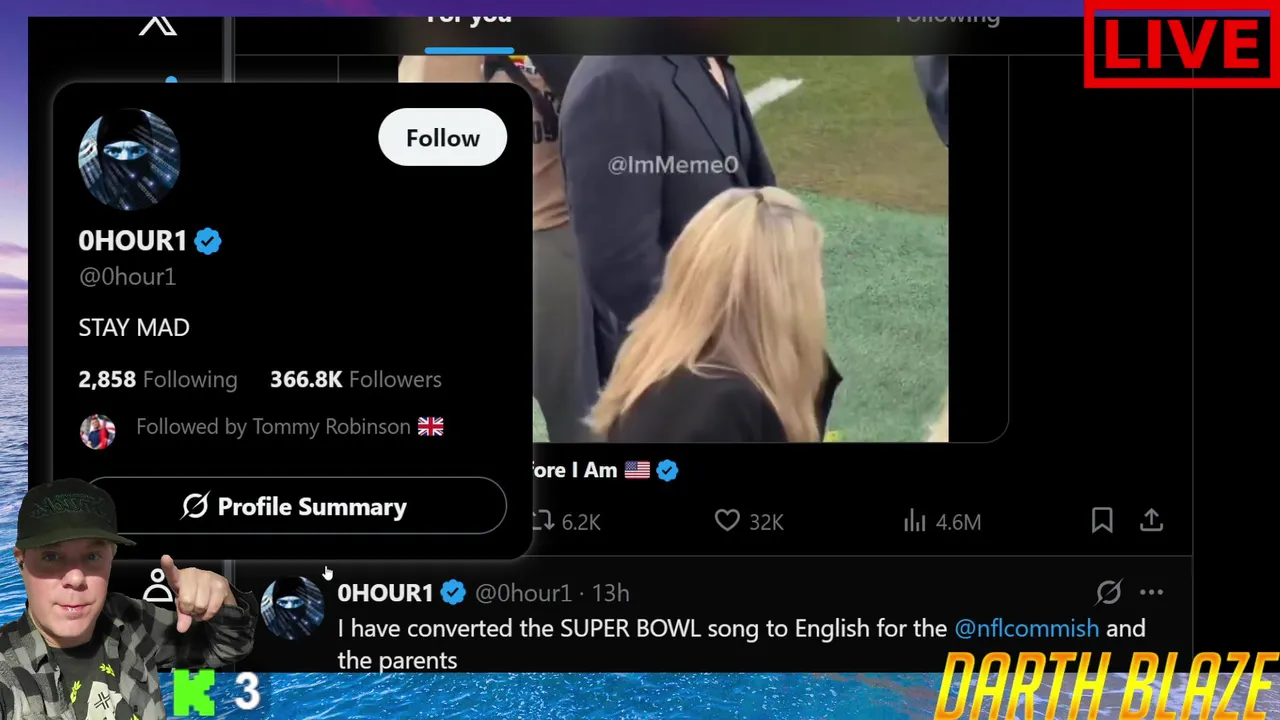Screen dimensions: 1280x720
Task: Open the @0hour1 handle in hover card
Action: tap(127, 277)
